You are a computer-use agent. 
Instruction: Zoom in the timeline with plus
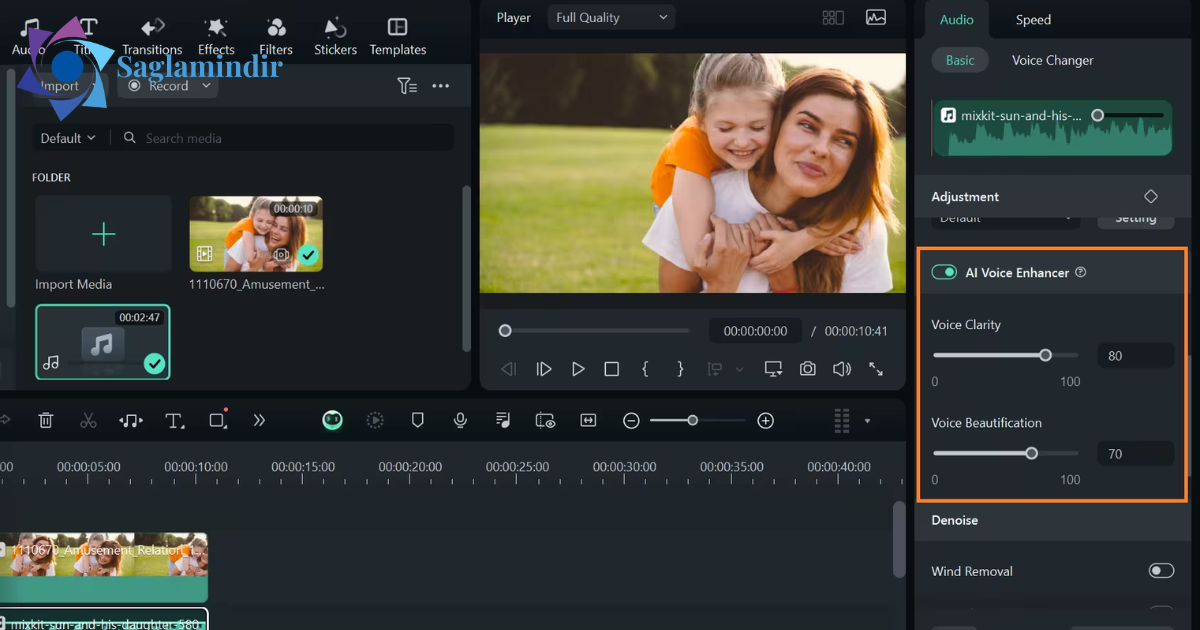(766, 421)
